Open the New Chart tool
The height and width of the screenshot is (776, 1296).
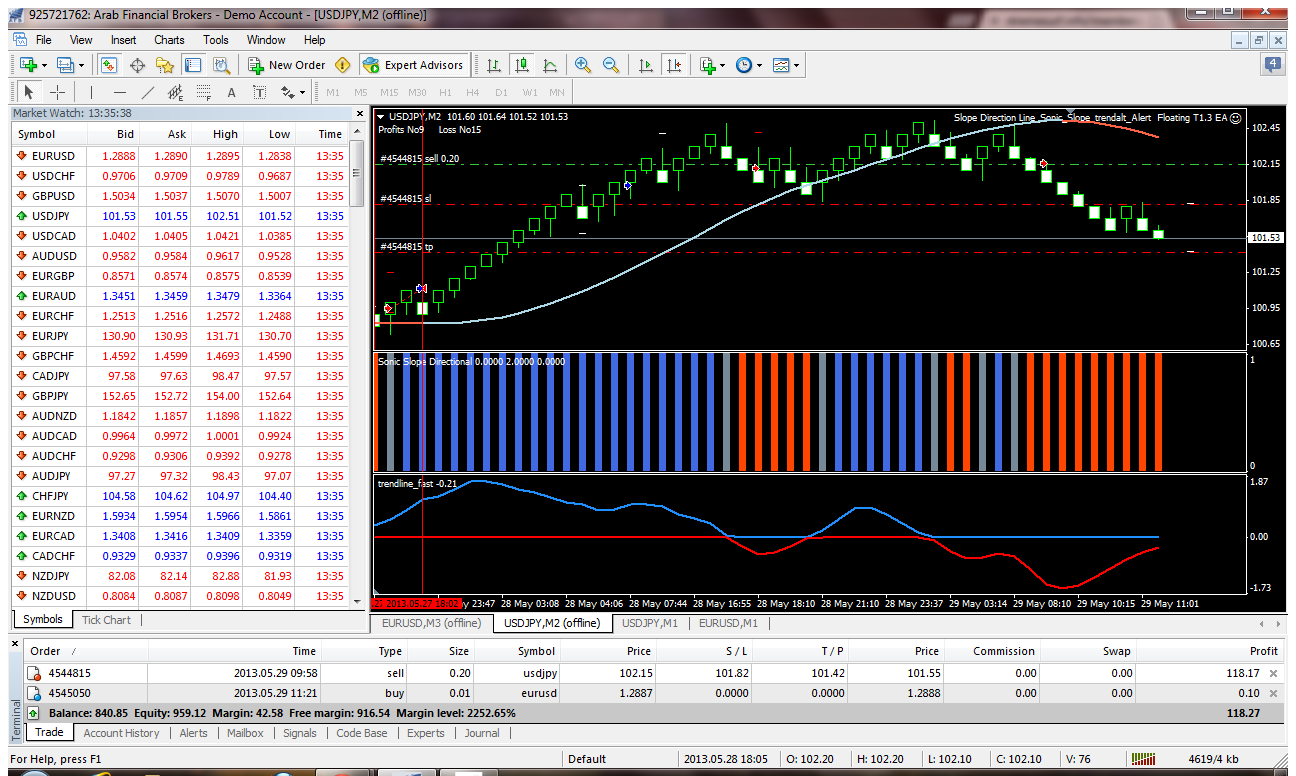(28, 65)
